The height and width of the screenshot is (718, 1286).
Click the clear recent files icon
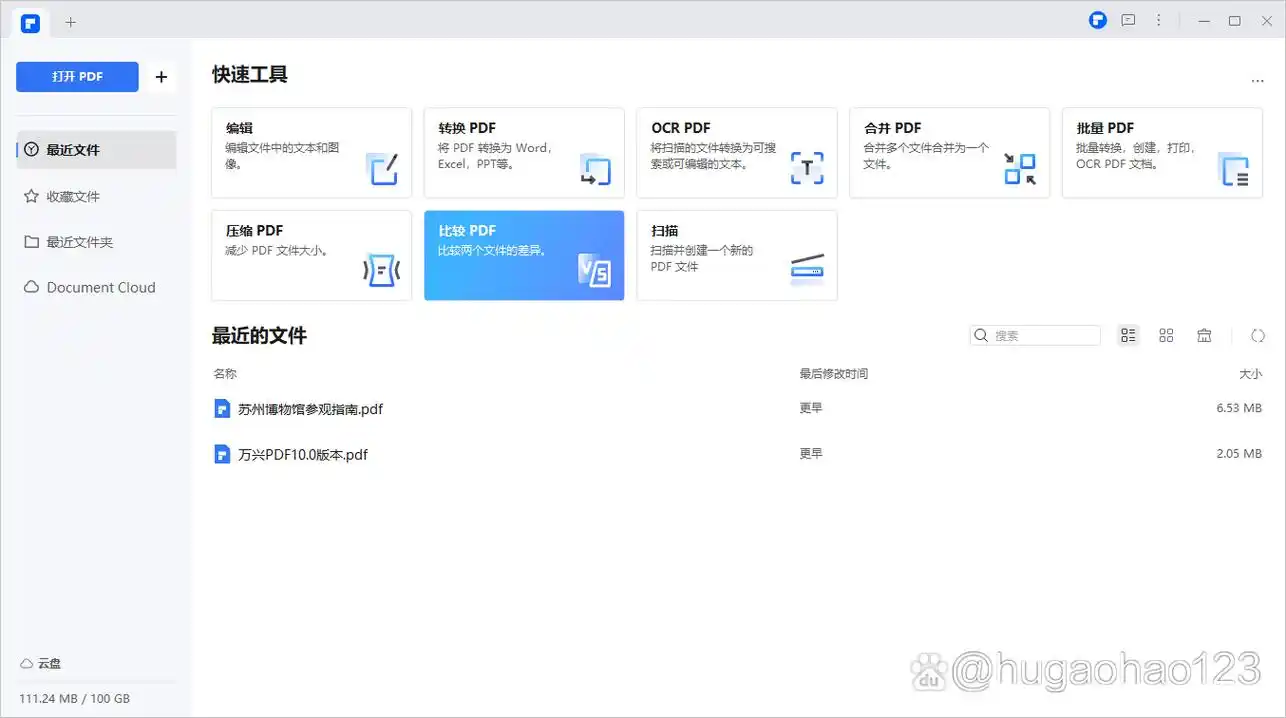(1204, 336)
